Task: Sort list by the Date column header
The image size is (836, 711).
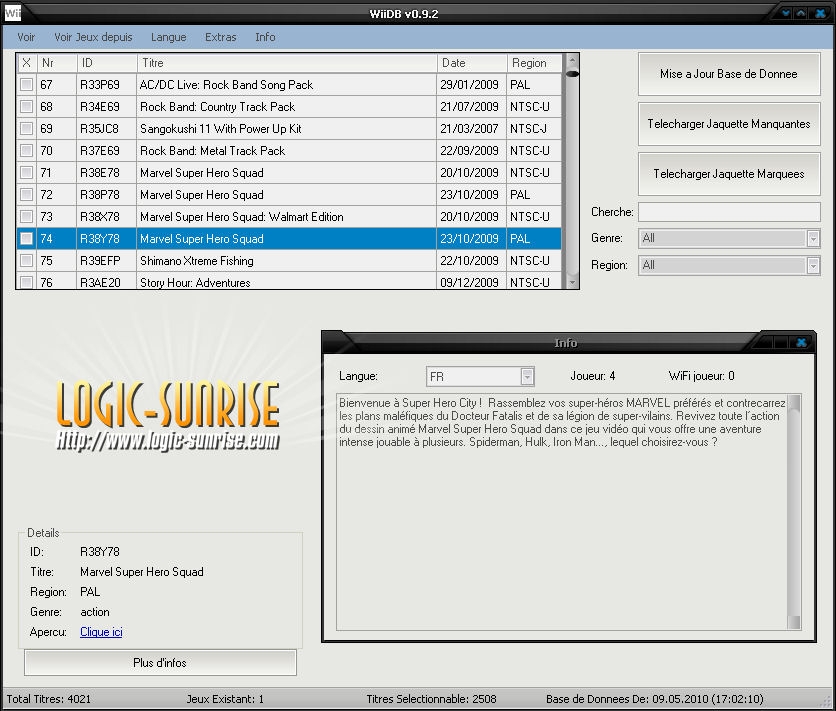Action: pyautogui.click(x=471, y=63)
